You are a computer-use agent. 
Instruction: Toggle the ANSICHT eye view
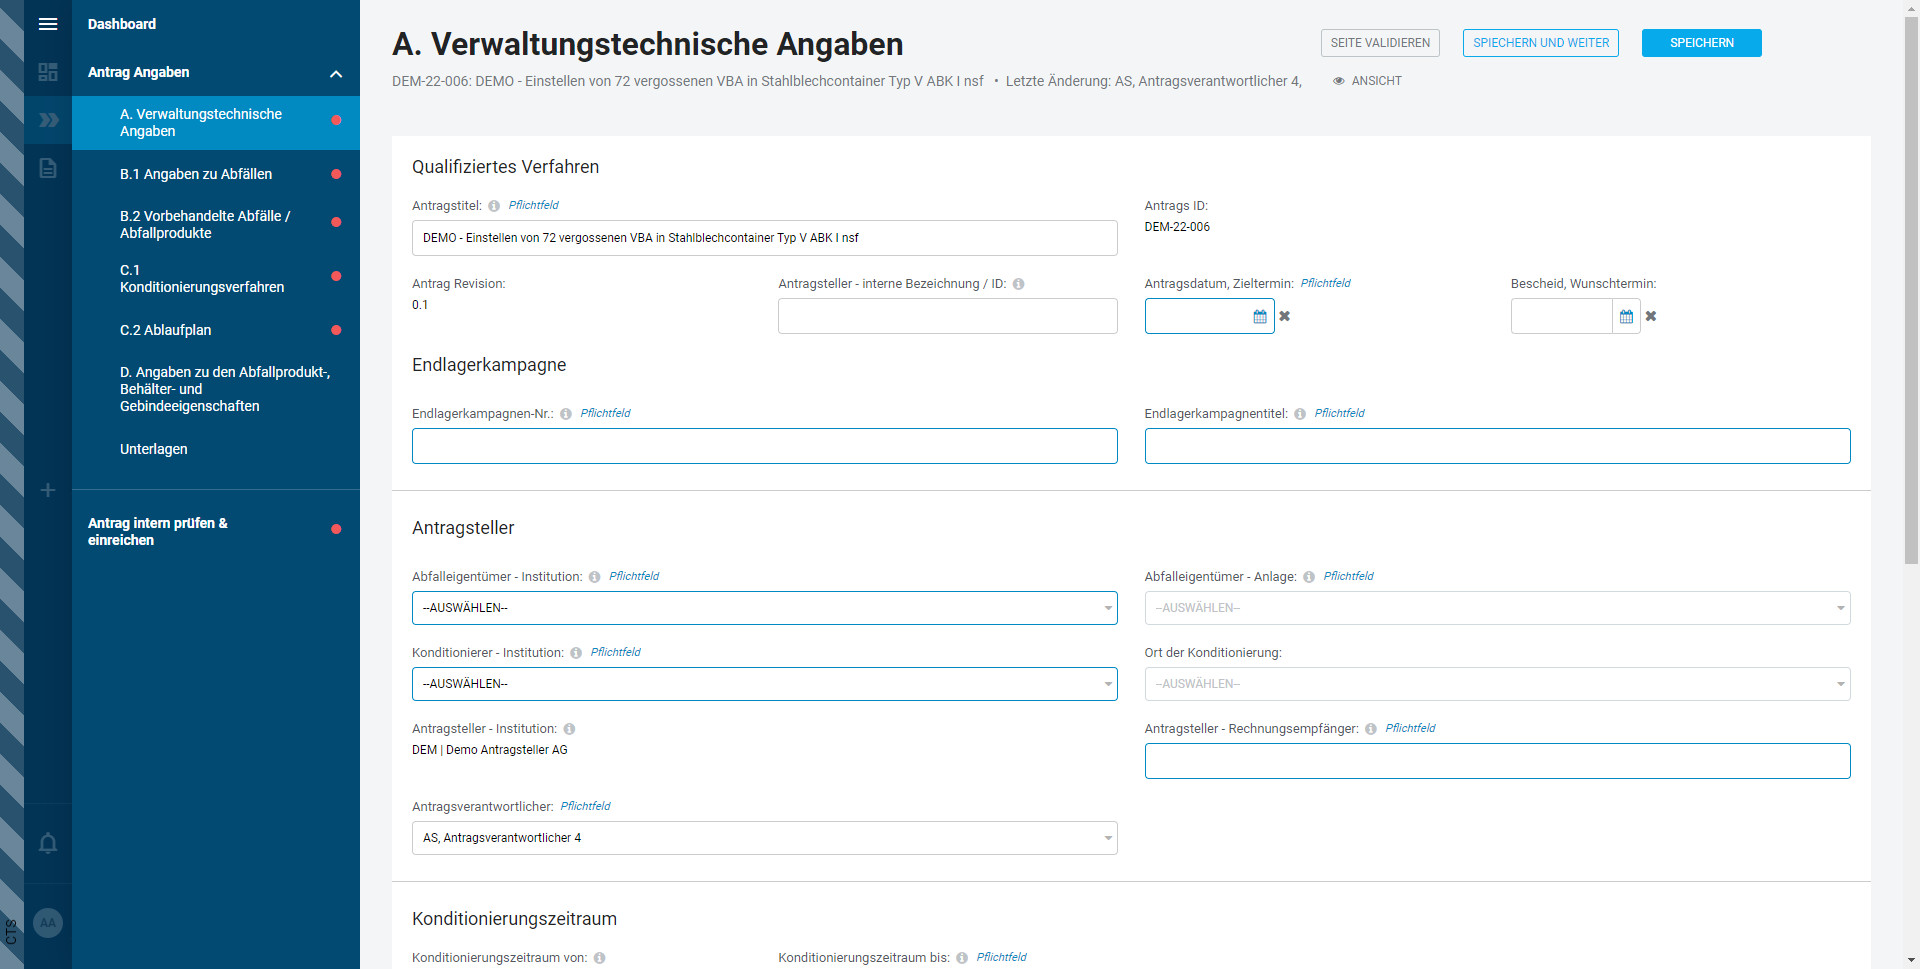point(1367,81)
